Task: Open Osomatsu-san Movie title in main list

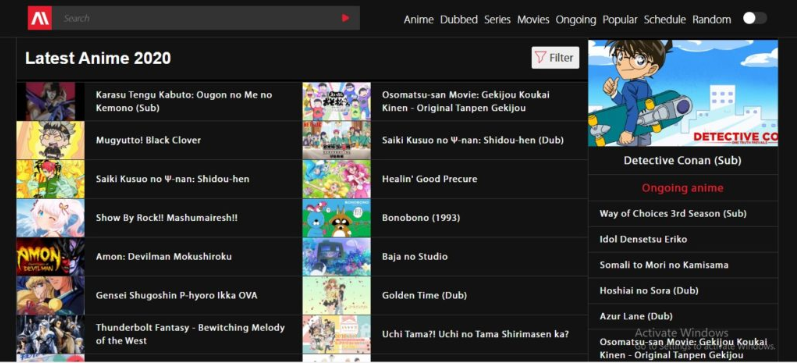Action: point(466,101)
